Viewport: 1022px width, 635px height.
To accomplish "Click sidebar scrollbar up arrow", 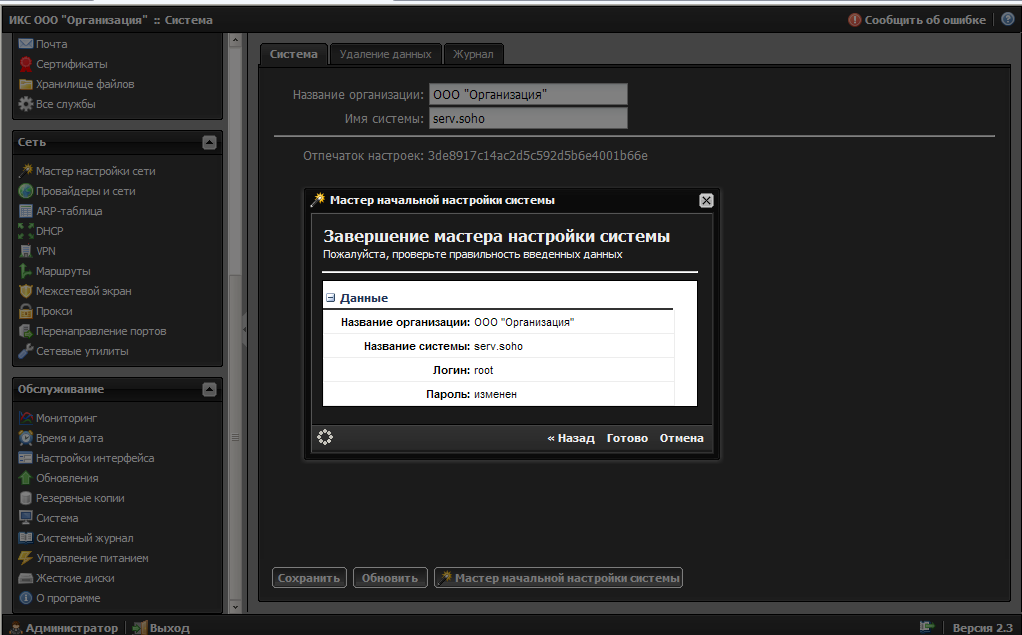I will 235,40.
